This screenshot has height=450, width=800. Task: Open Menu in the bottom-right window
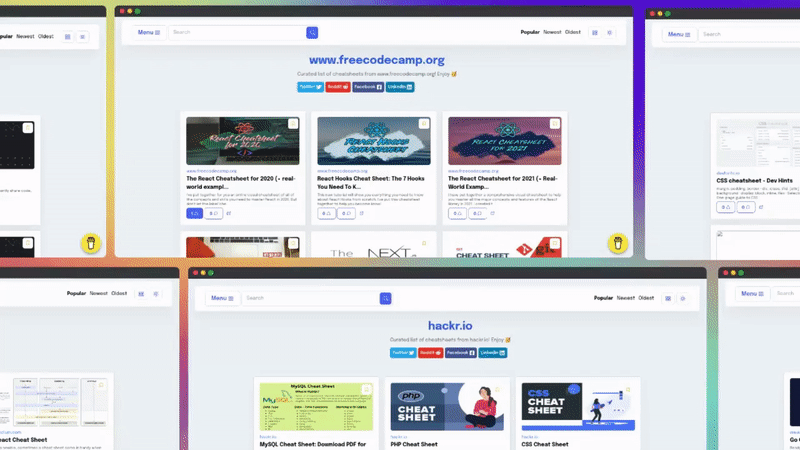click(752, 293)
